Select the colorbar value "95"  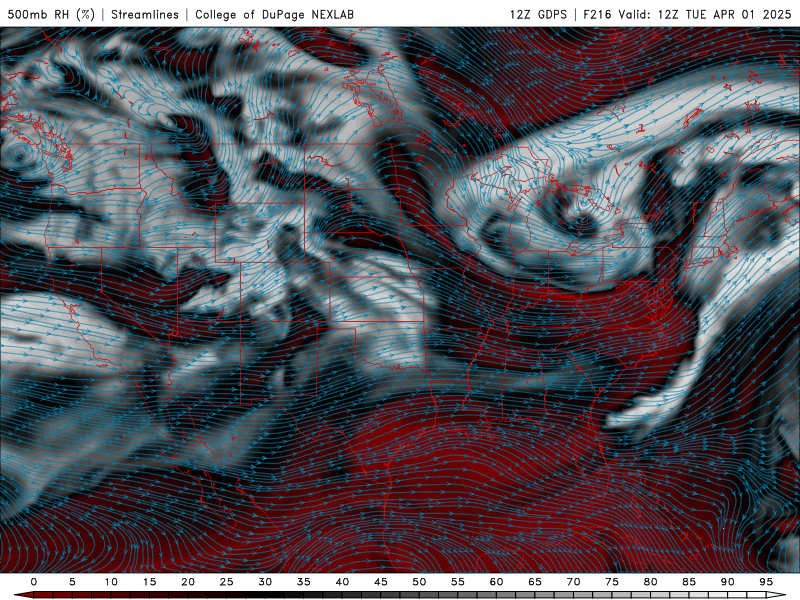pyautogui.click(x=766, y=582)
